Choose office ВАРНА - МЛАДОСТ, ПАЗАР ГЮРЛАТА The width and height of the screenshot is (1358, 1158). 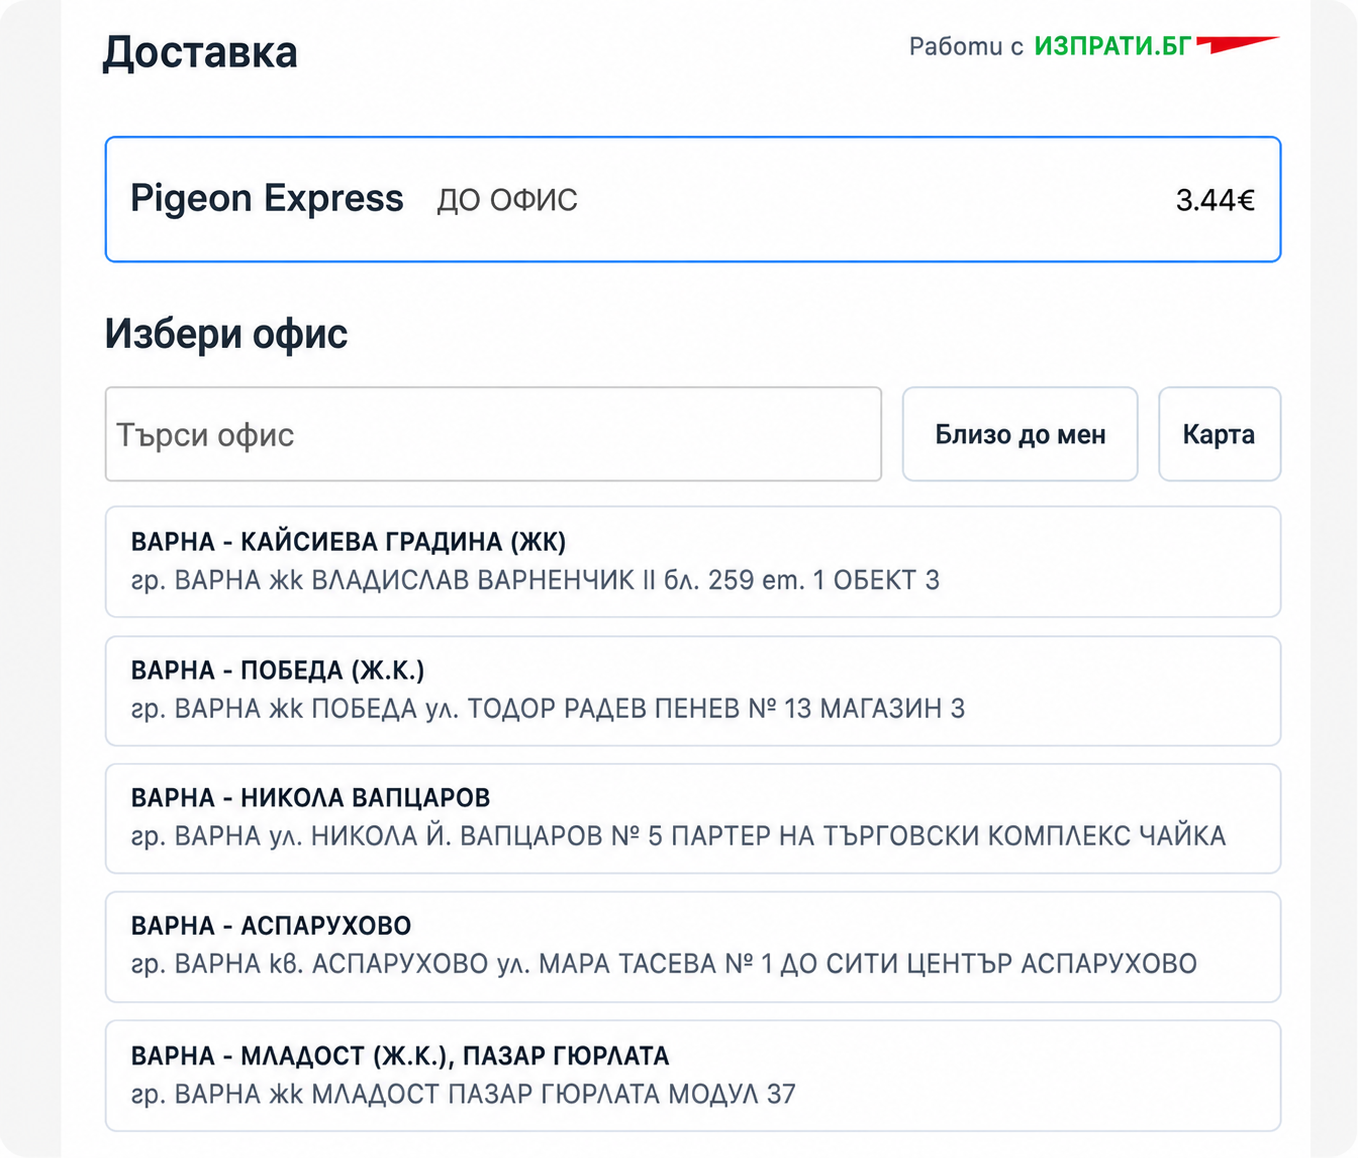coord(693,1076)
